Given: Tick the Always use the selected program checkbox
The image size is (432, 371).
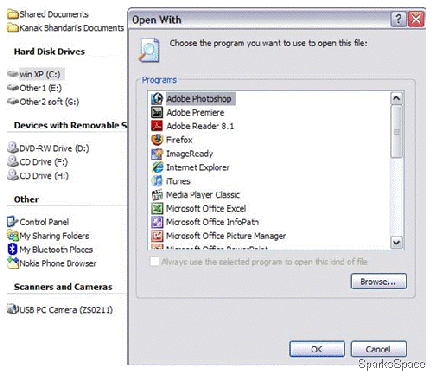Looking at the screenshot, I should coord(154,261).
